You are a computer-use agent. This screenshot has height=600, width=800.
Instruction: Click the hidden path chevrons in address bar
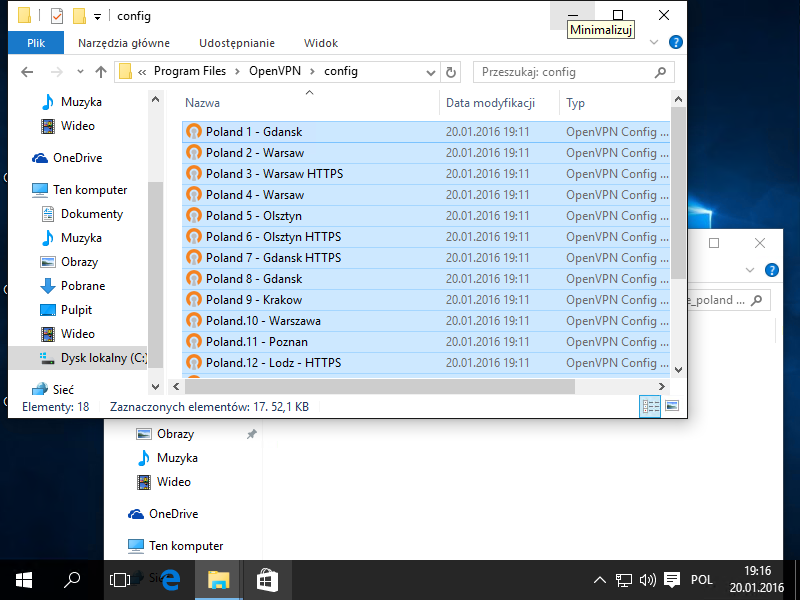tap(142, 72)
